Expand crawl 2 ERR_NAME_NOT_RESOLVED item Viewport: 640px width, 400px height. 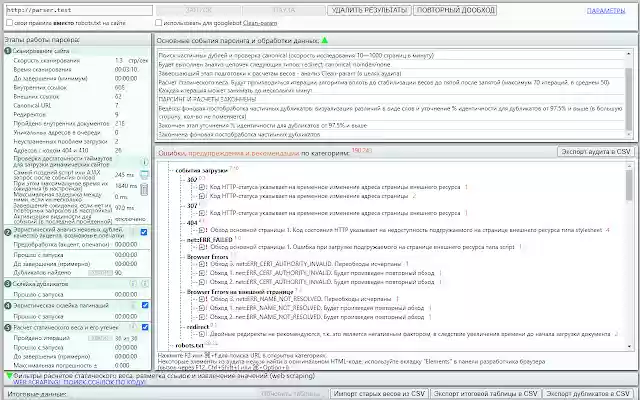202,317
